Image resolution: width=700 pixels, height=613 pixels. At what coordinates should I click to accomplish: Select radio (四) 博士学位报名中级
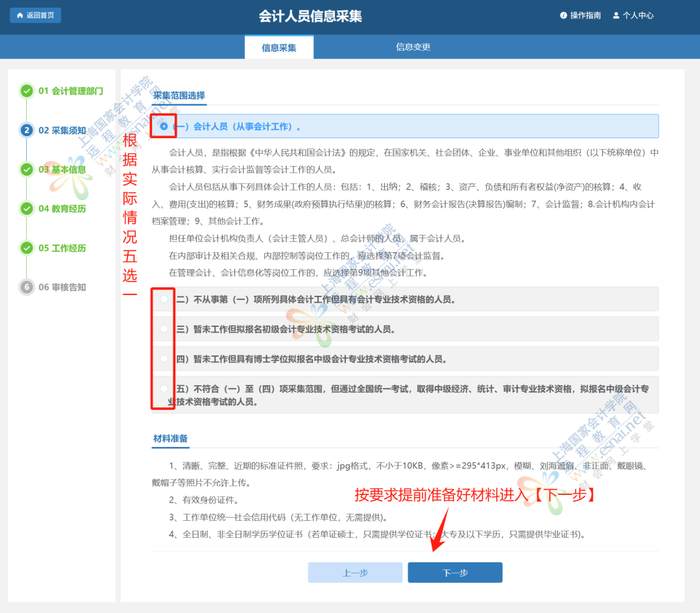164,359
